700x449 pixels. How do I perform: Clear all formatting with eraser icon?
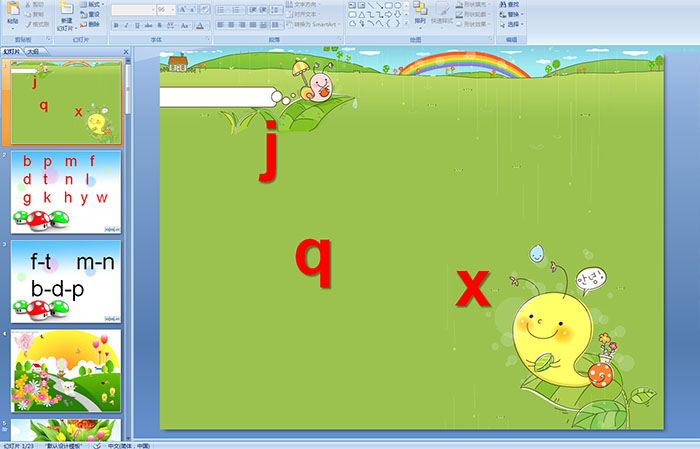pyautogui.click(x=204, y=10)
